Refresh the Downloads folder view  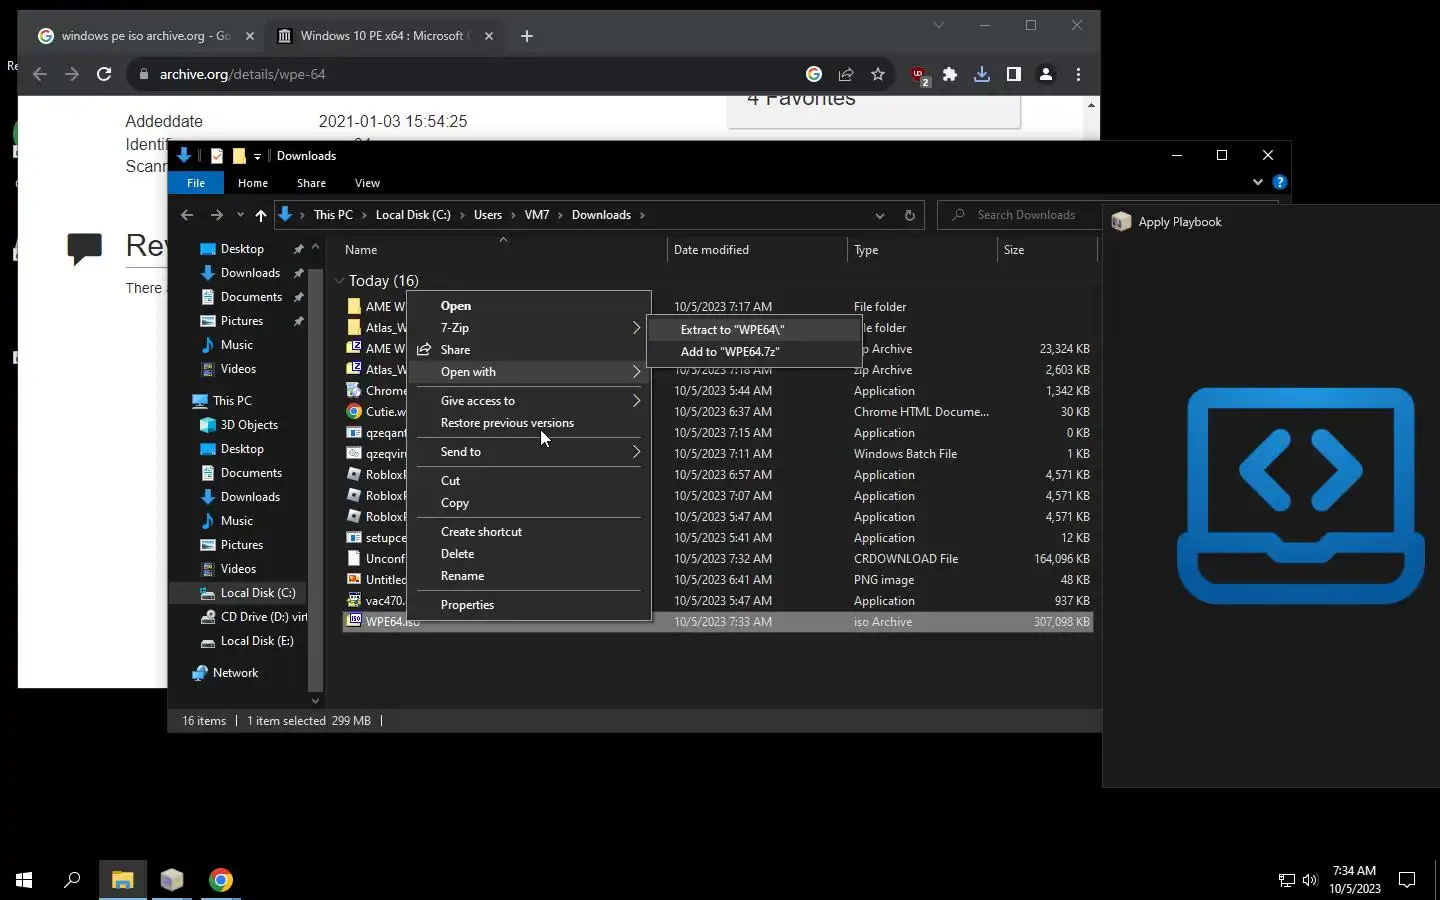point(909,215)
